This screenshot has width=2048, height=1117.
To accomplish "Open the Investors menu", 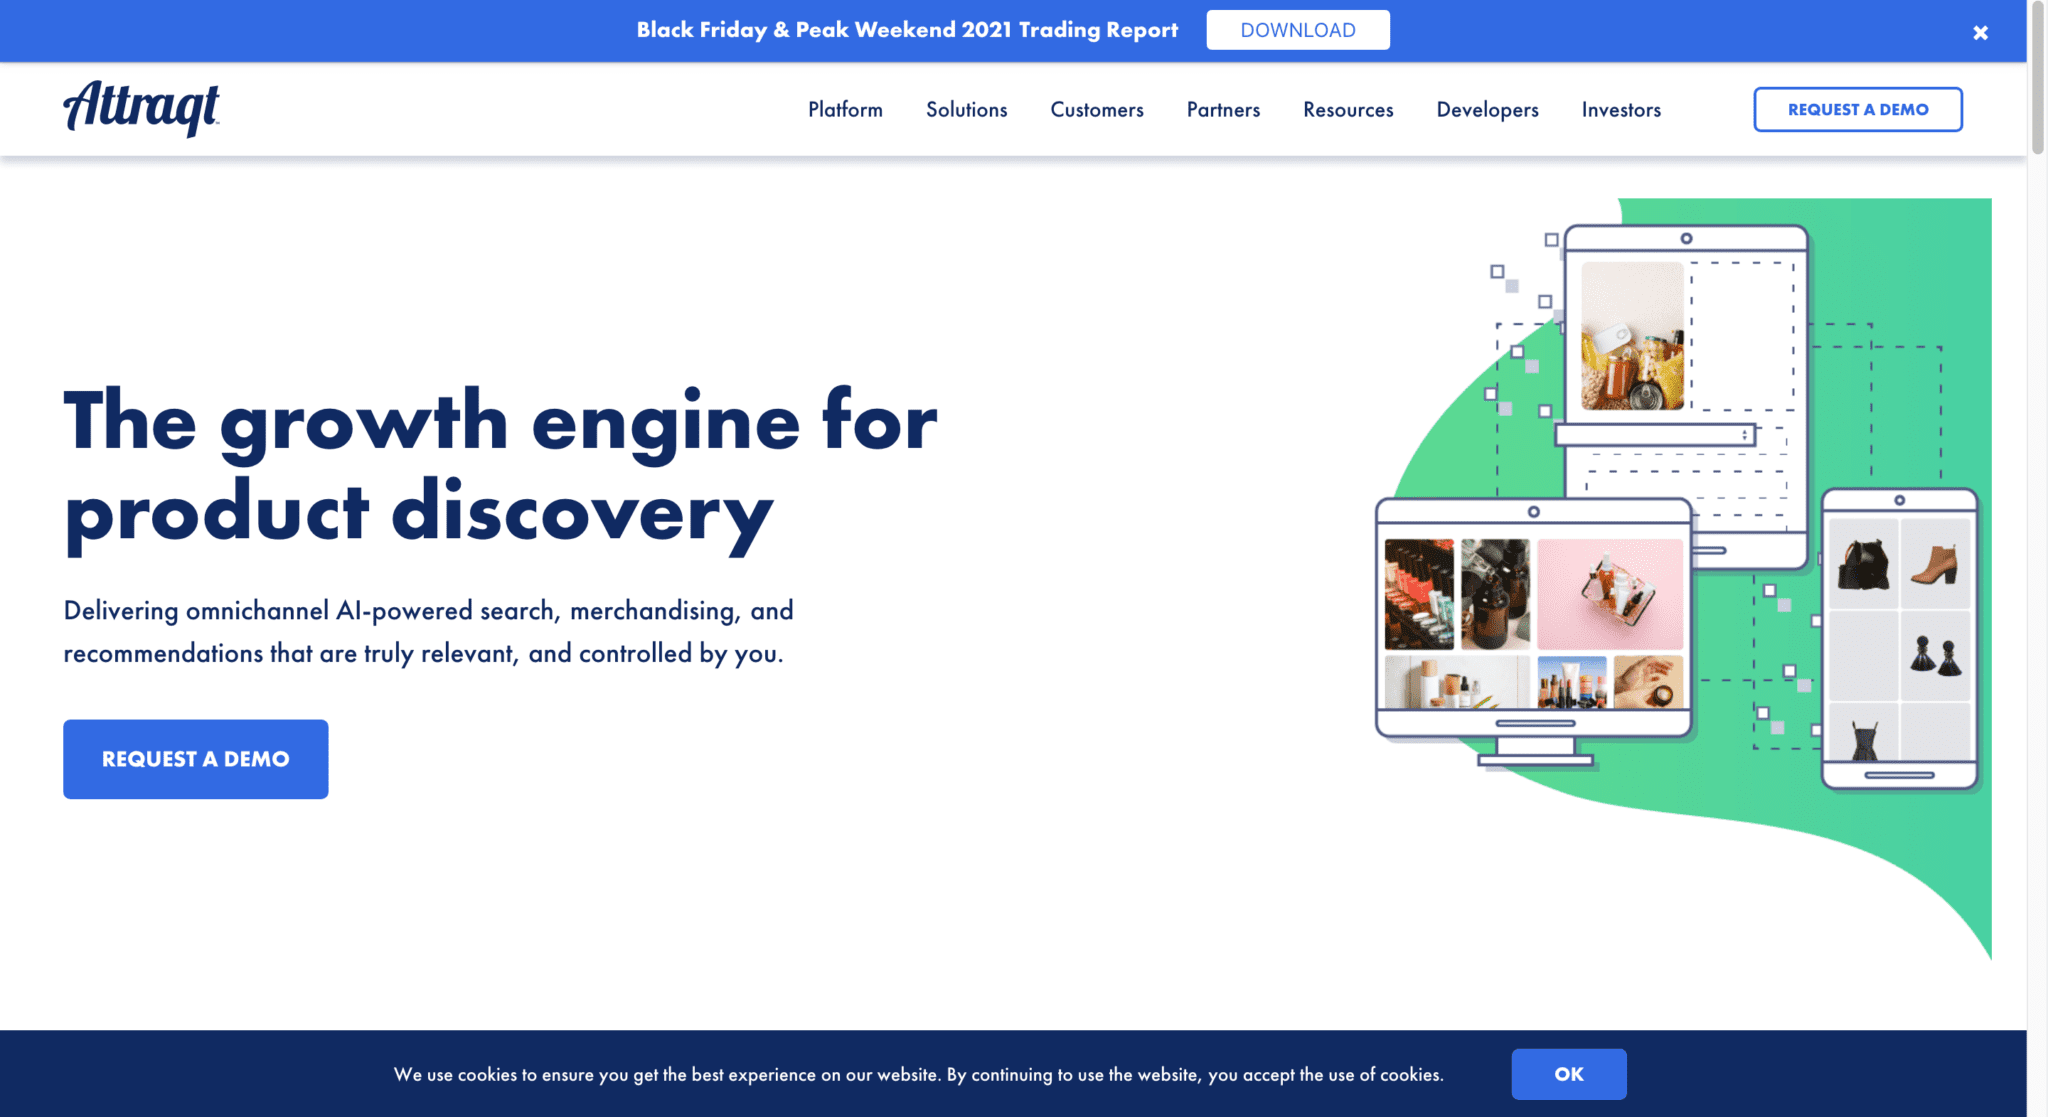I will tap(1620, 110).
